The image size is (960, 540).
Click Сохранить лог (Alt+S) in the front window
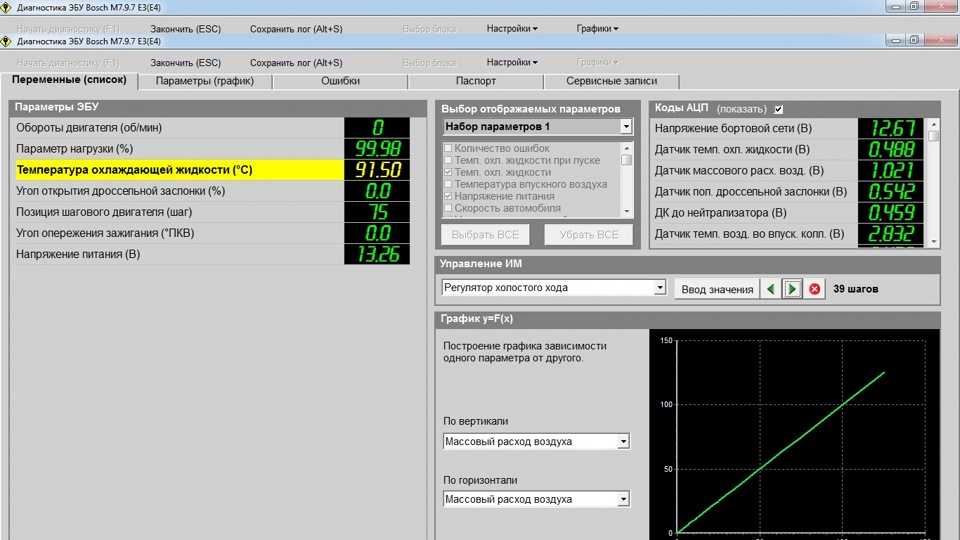296,63
